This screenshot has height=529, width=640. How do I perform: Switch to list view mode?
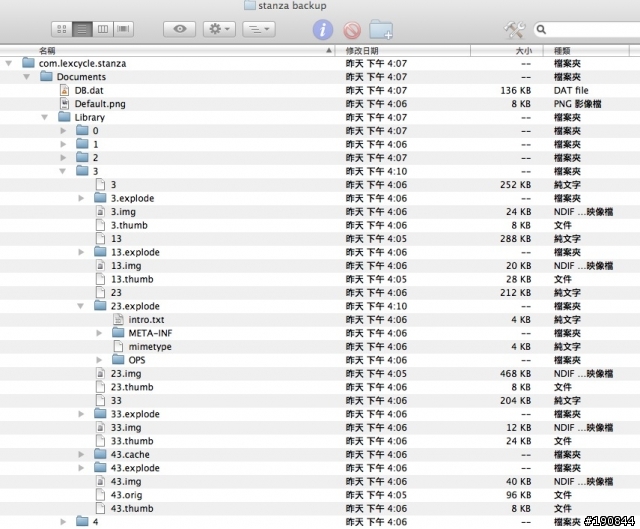[82, 29]
